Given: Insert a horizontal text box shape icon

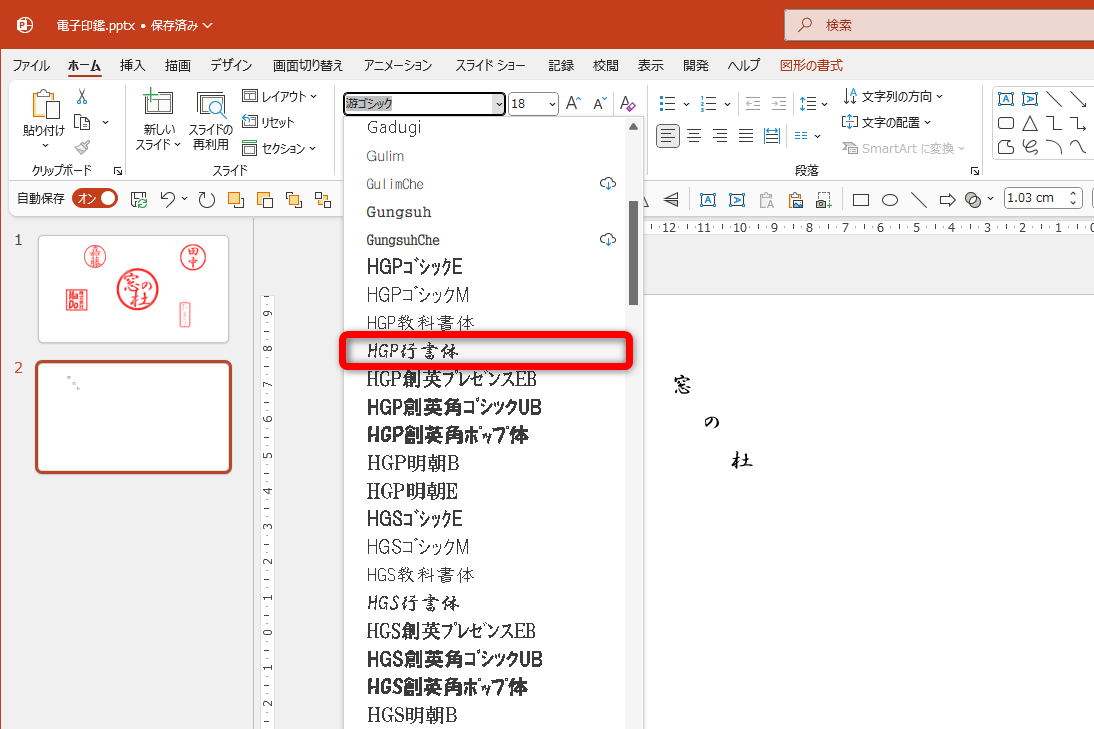Looking at the screenshot, I should pyautogui.click(x=1006, y=98).
